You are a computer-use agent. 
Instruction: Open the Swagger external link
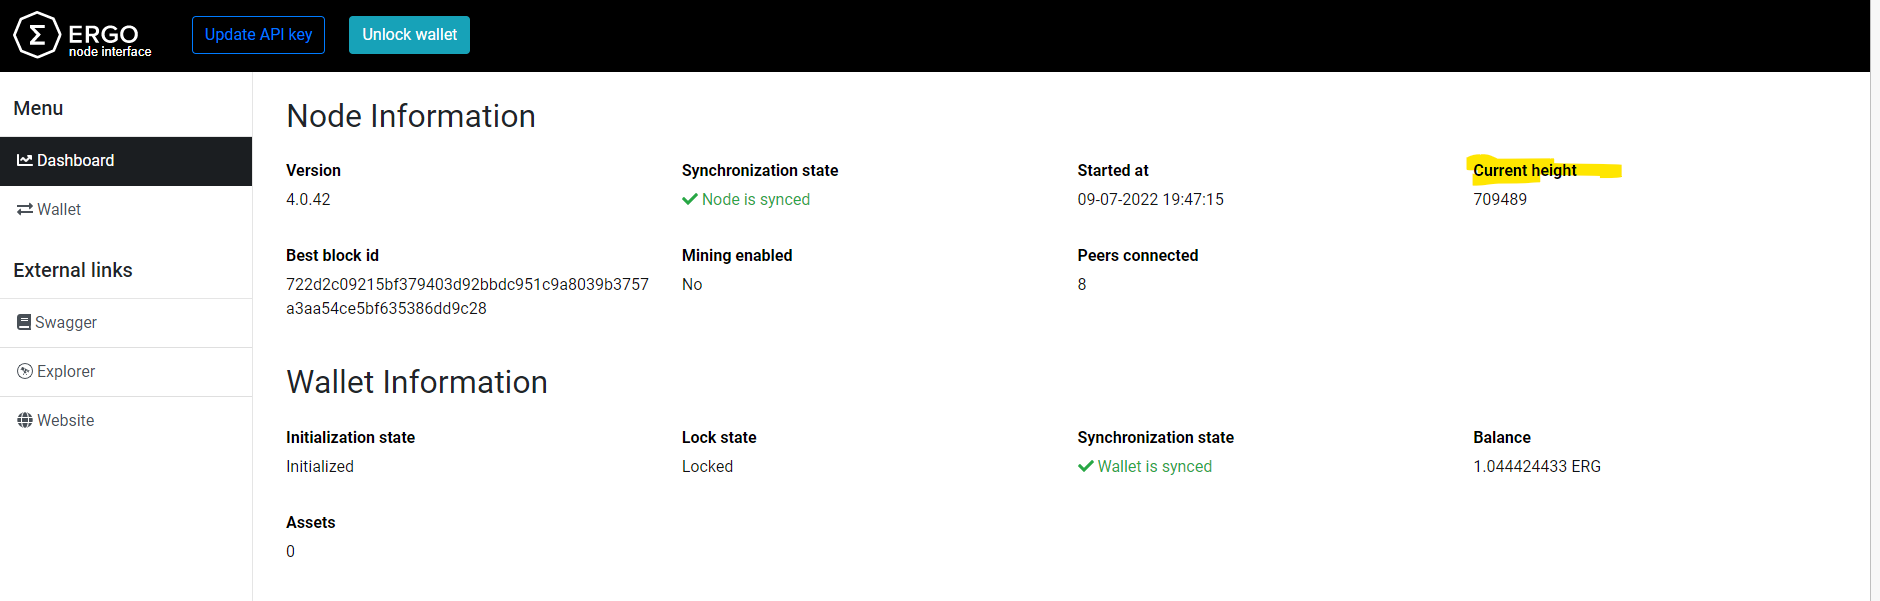point(66,322)
